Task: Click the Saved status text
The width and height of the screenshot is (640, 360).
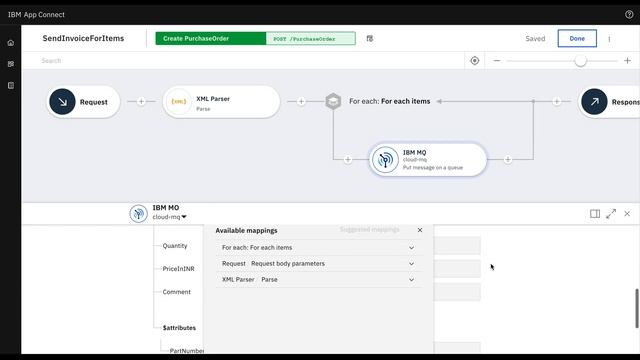Action: [535, 39]
